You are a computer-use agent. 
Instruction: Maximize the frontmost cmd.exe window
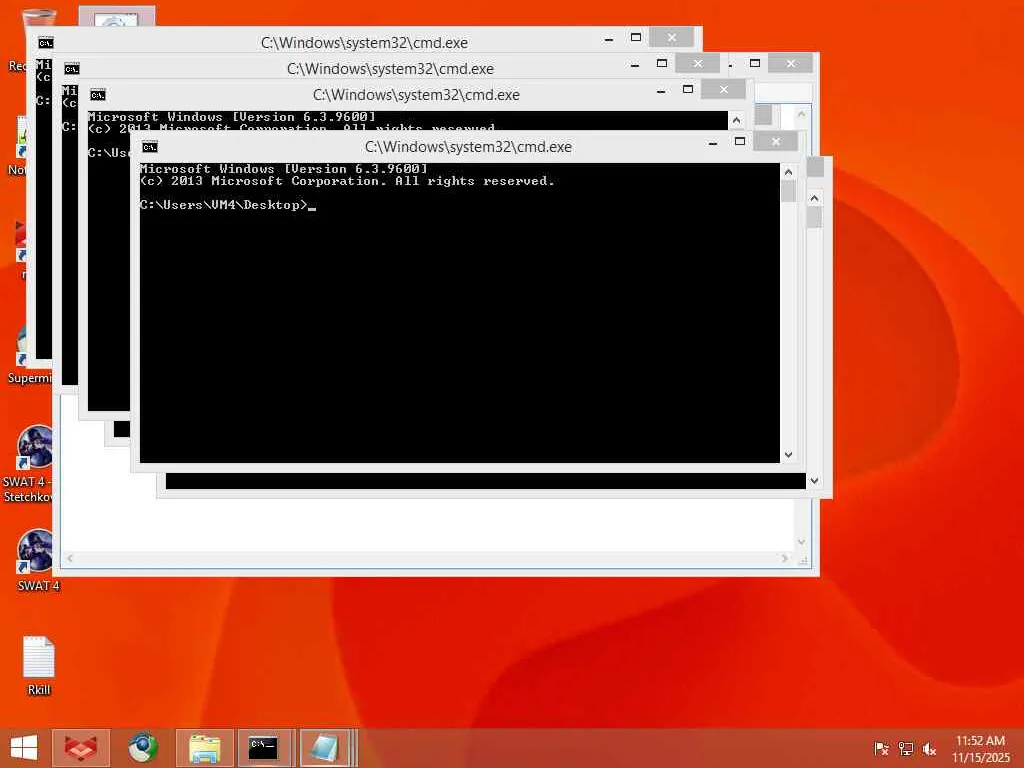(739, 142)
